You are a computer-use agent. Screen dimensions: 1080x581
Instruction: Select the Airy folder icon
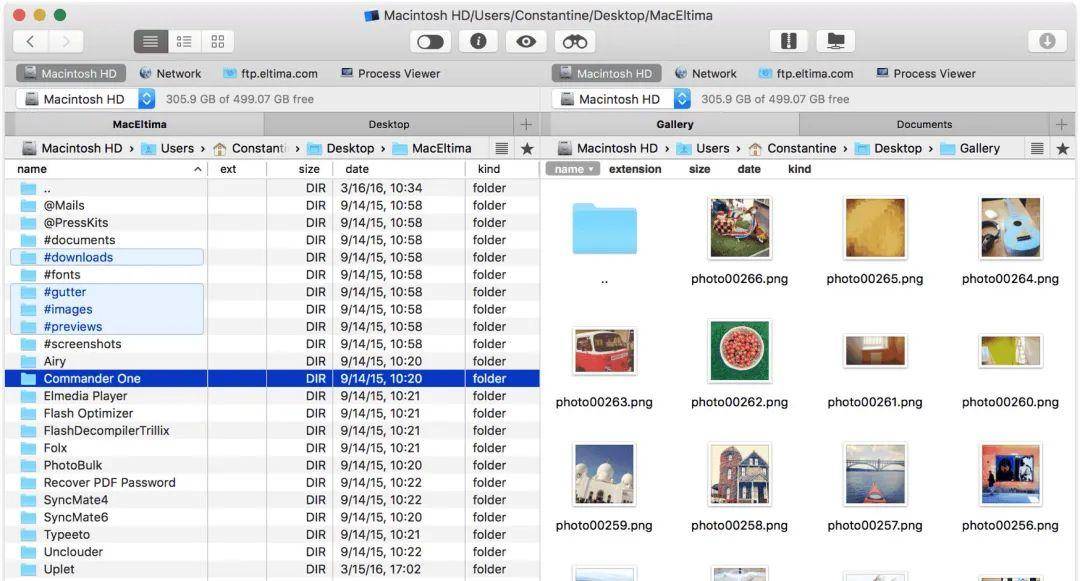pyautogui.click(x=28, y=361)
